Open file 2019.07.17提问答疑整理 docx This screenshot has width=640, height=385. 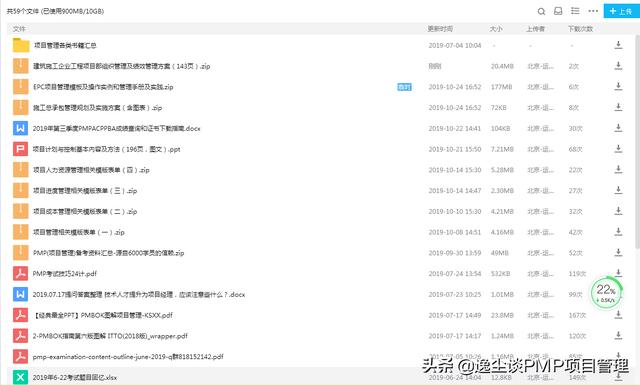(139, 294)
